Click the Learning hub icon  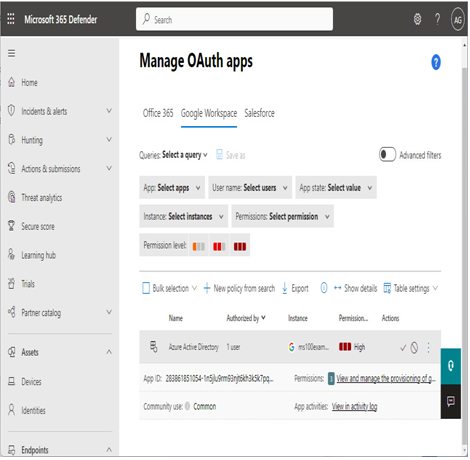pos(11,255)
